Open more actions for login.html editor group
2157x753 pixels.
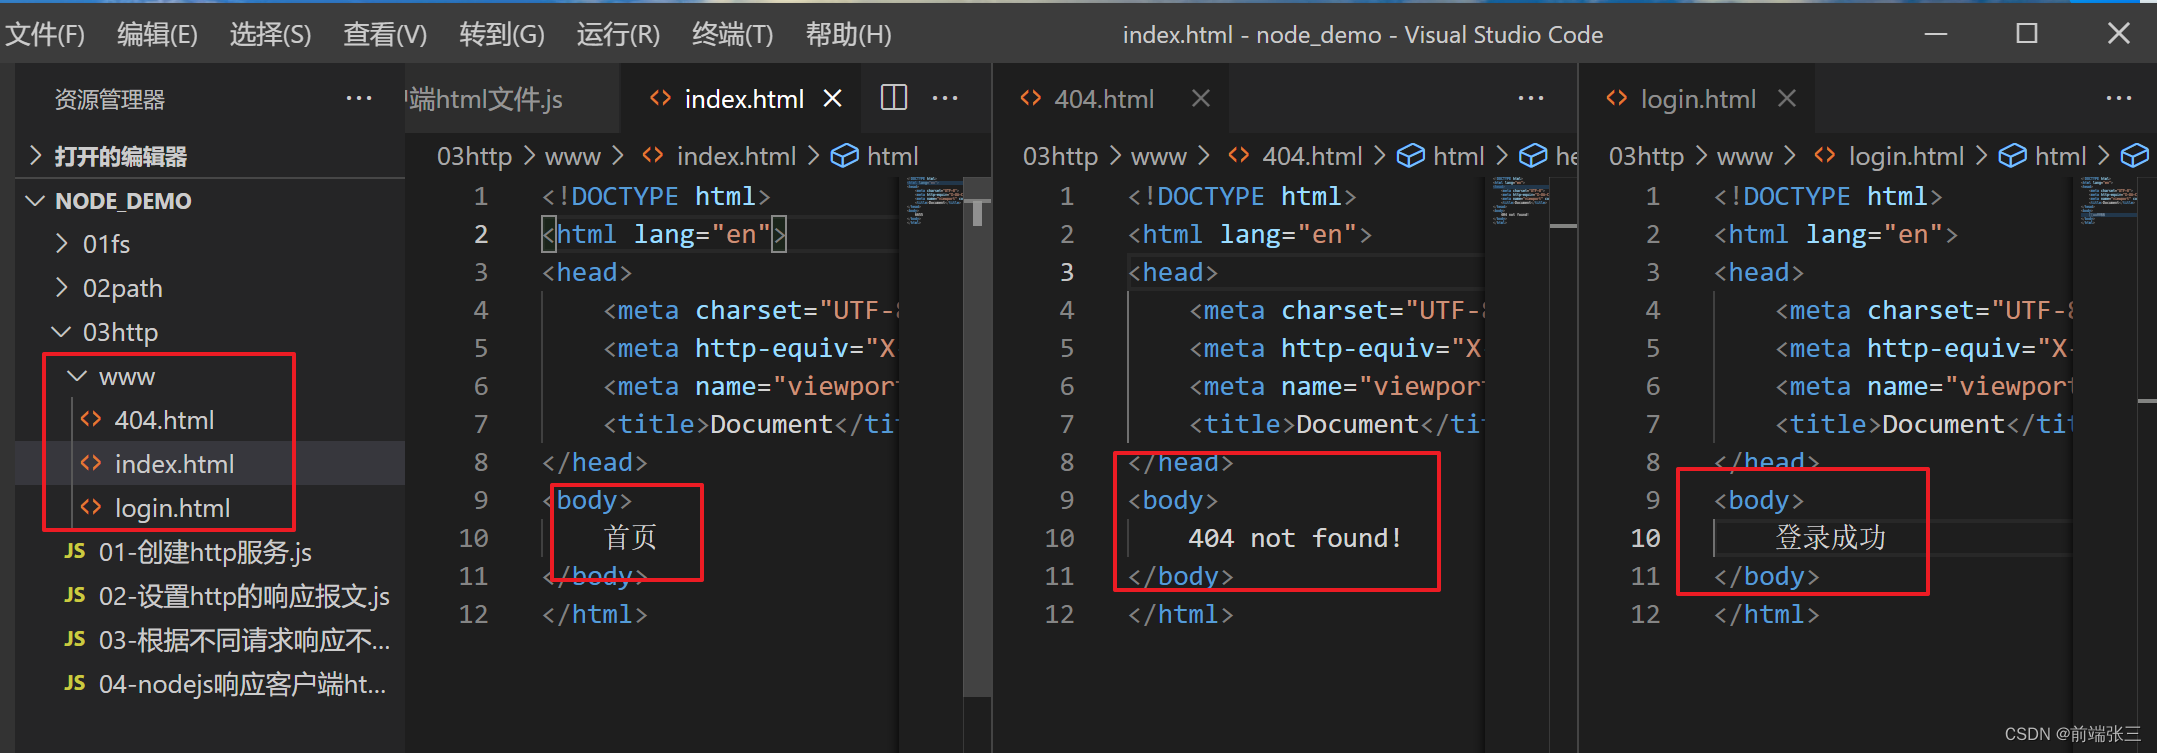(x=2119, y=98)
